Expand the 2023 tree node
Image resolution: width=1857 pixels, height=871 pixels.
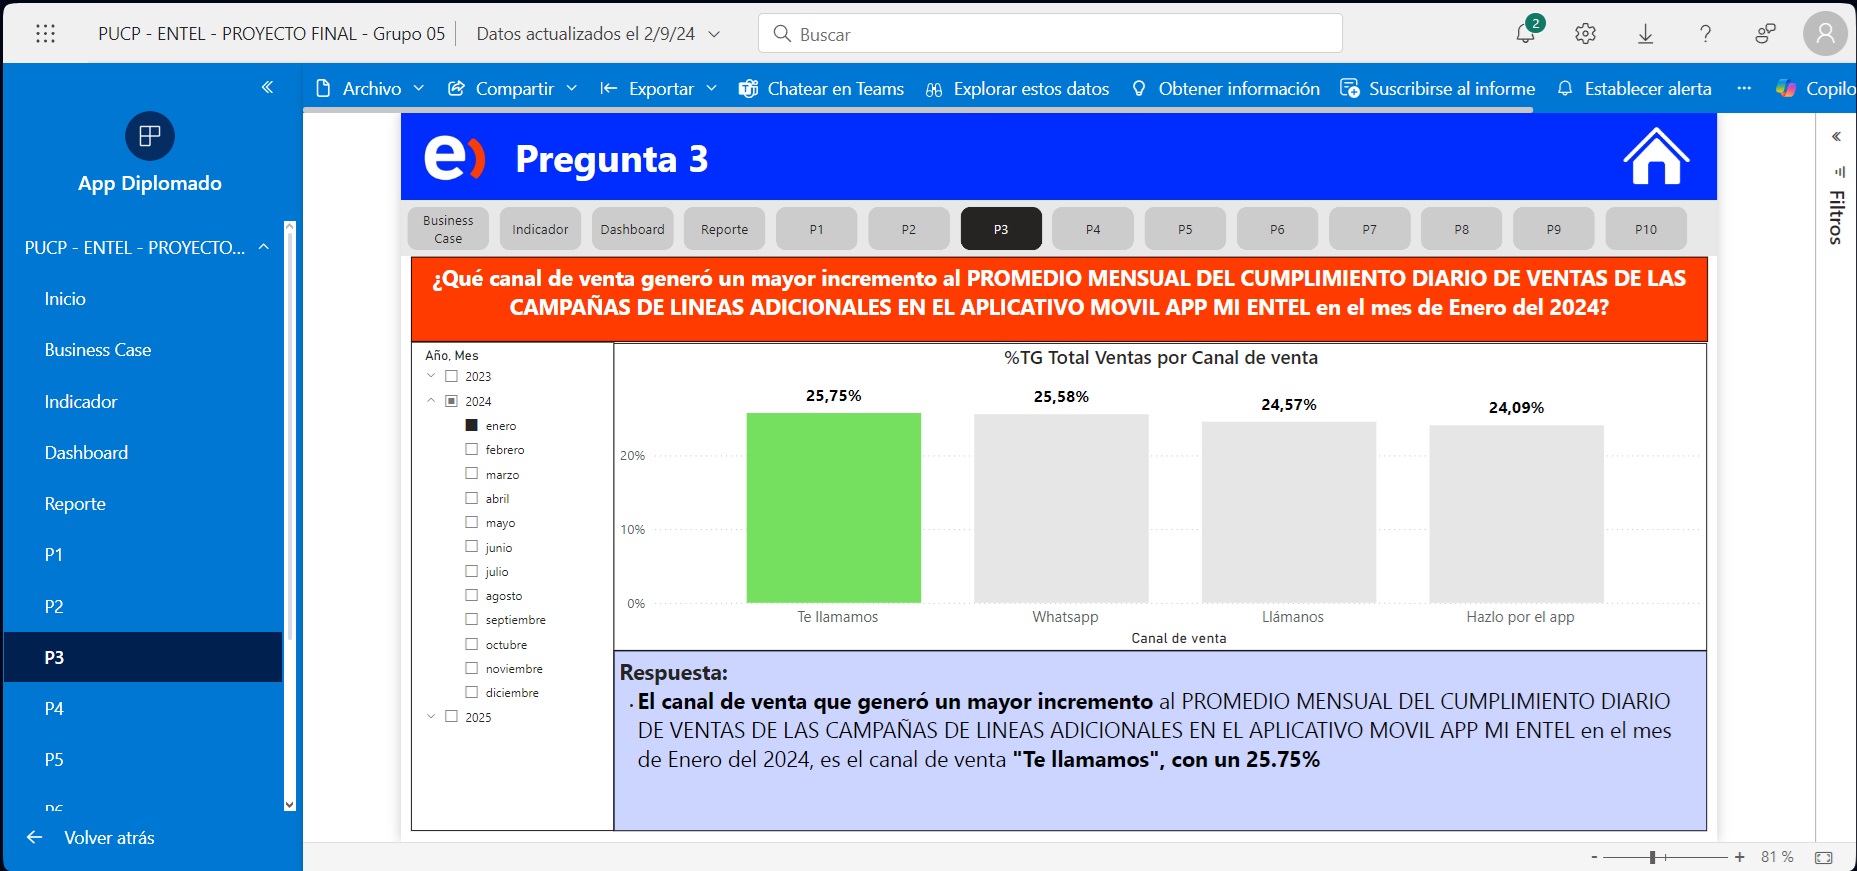[431, 376]
